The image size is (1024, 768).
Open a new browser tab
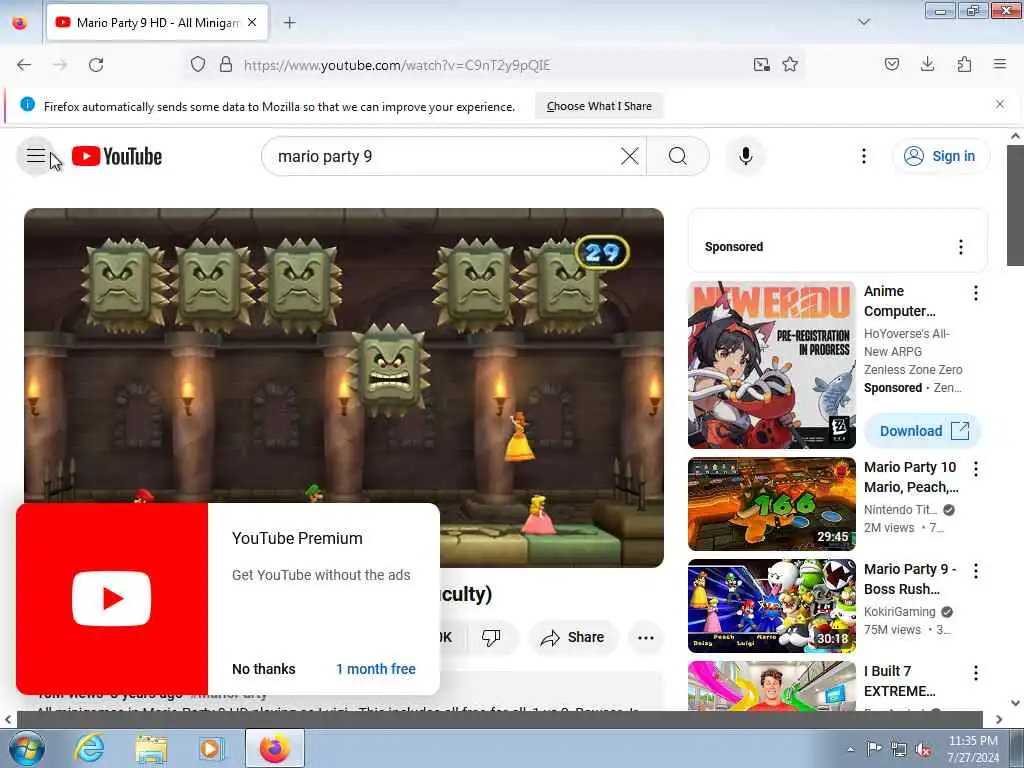click(x=289, y=23)
